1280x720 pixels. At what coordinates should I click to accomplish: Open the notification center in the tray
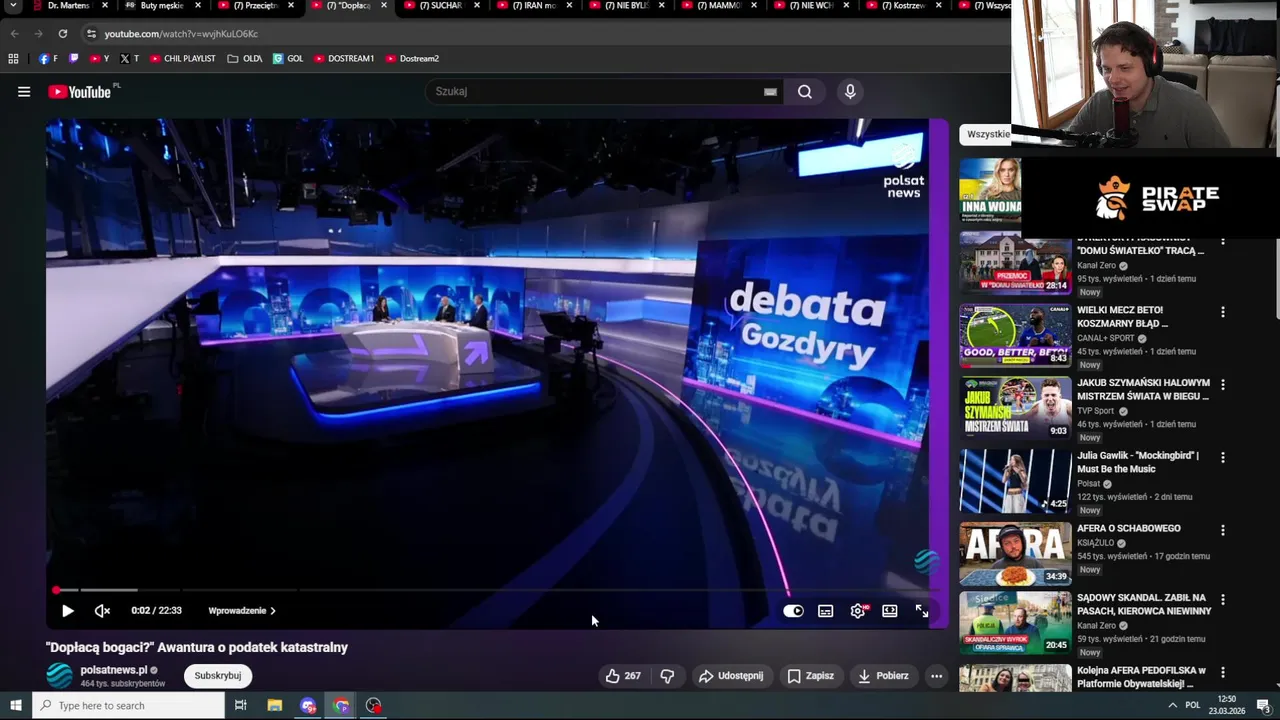click(x=1263, y=706)
